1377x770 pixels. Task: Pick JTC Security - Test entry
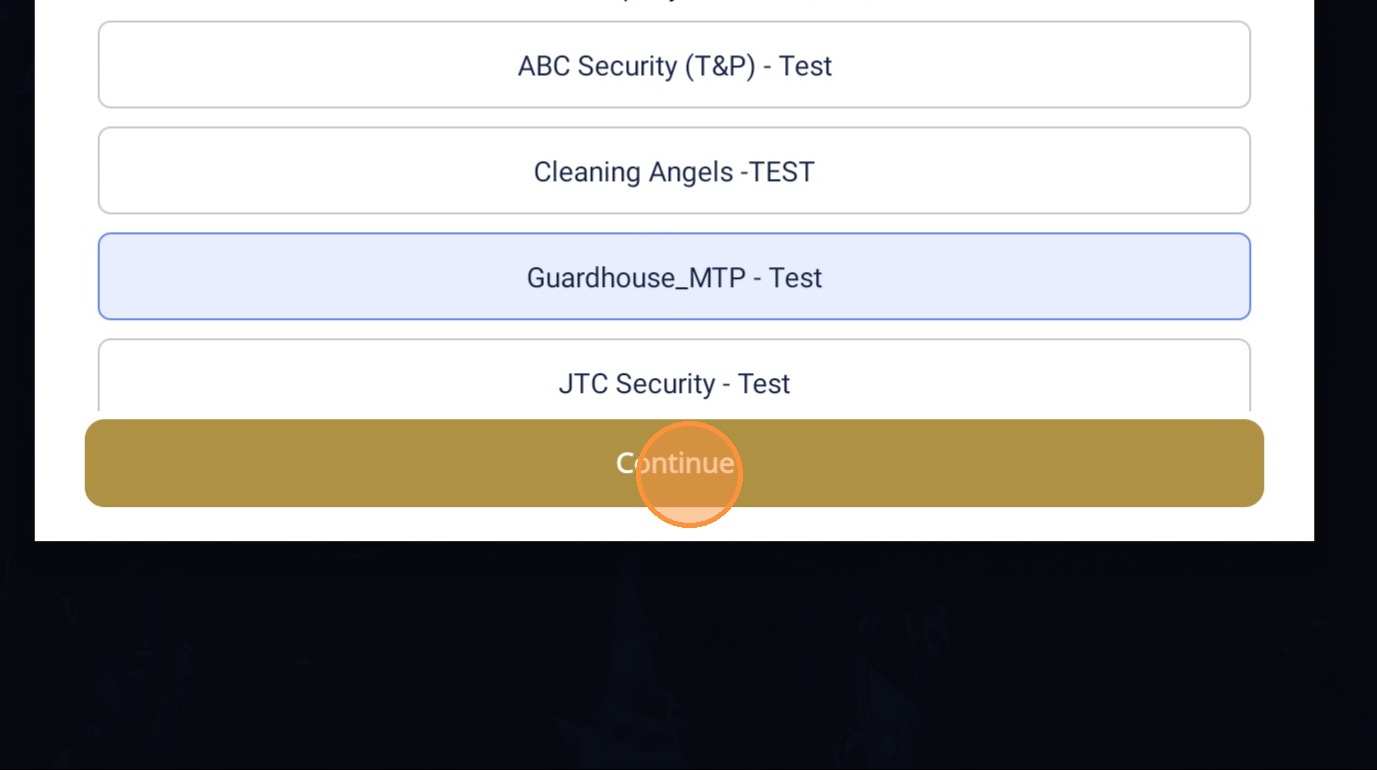(x=674, y=382)
